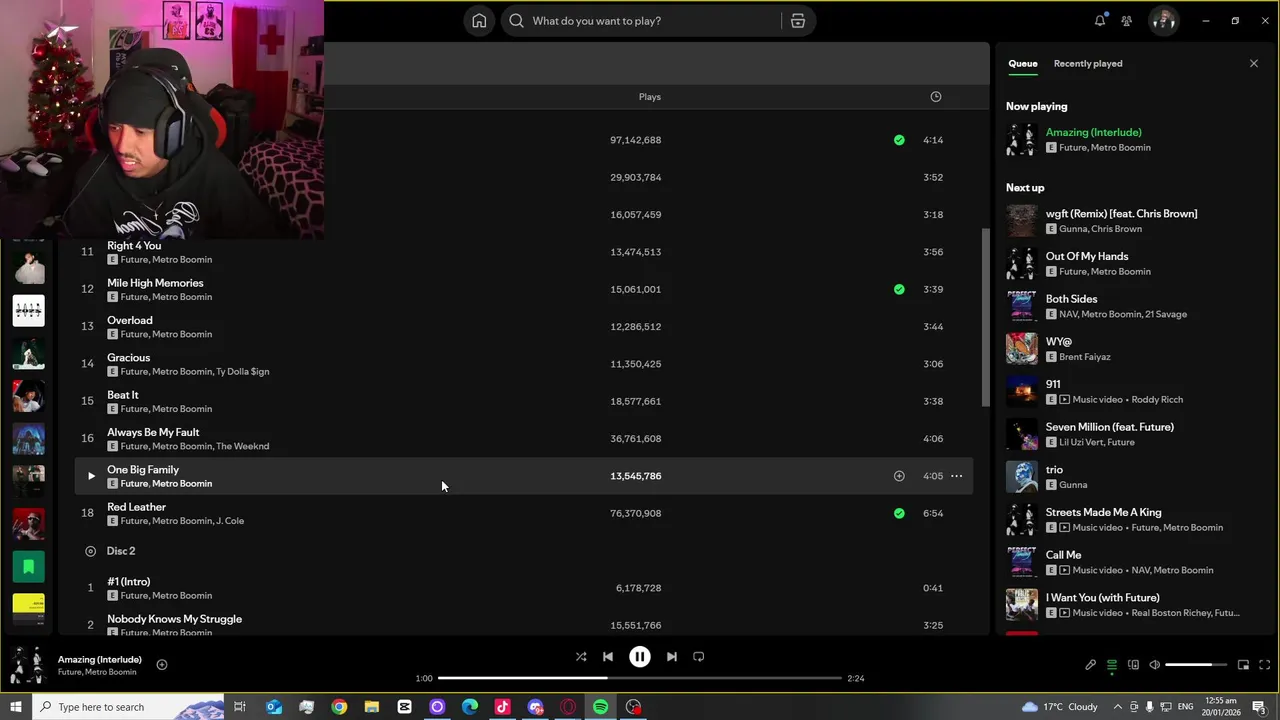Screen dimensions: 1280x720
Task: Select I Want You (with Future) in the queue
Action: coord(1103,598)
